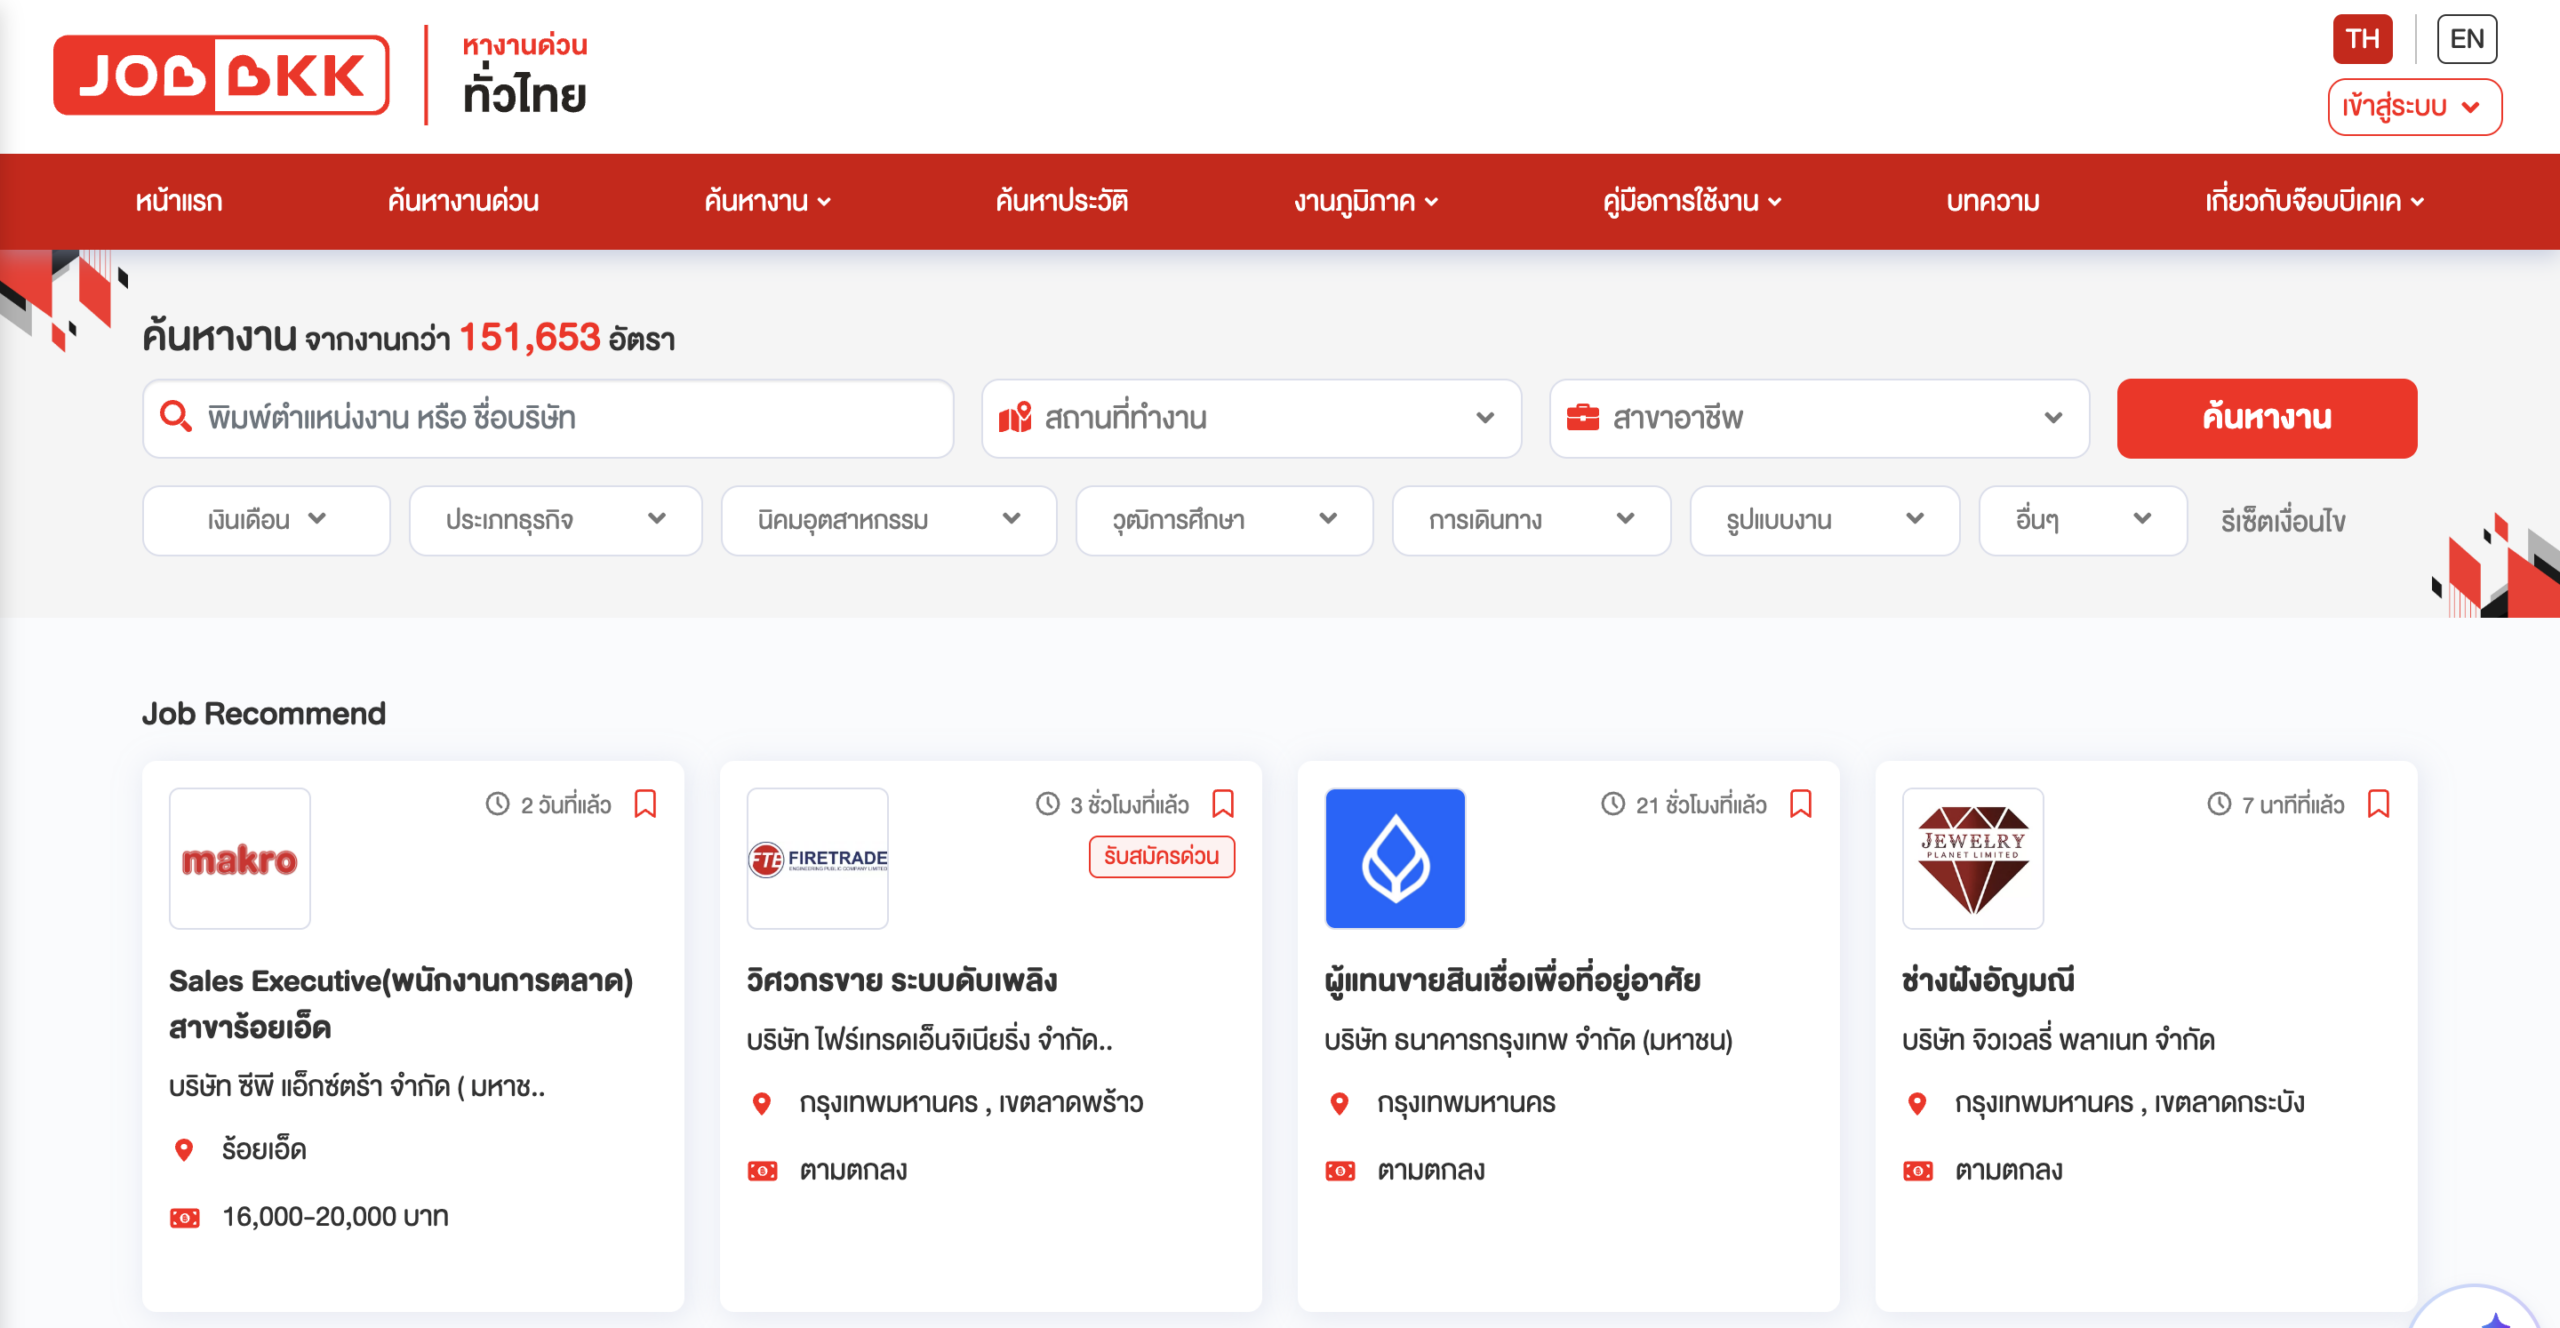Click the red ค้นหางาน search button
This screenshot has width=2560, height=1328.
point(2267,418)
